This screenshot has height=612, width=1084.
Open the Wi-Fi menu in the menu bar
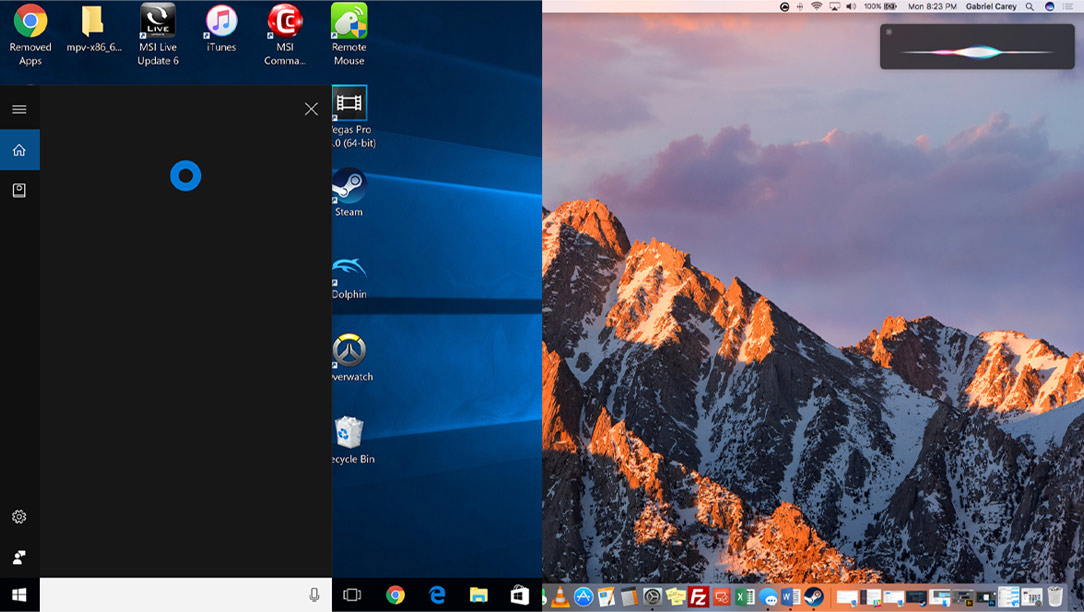pyautogui.click(x=816, y=6)
